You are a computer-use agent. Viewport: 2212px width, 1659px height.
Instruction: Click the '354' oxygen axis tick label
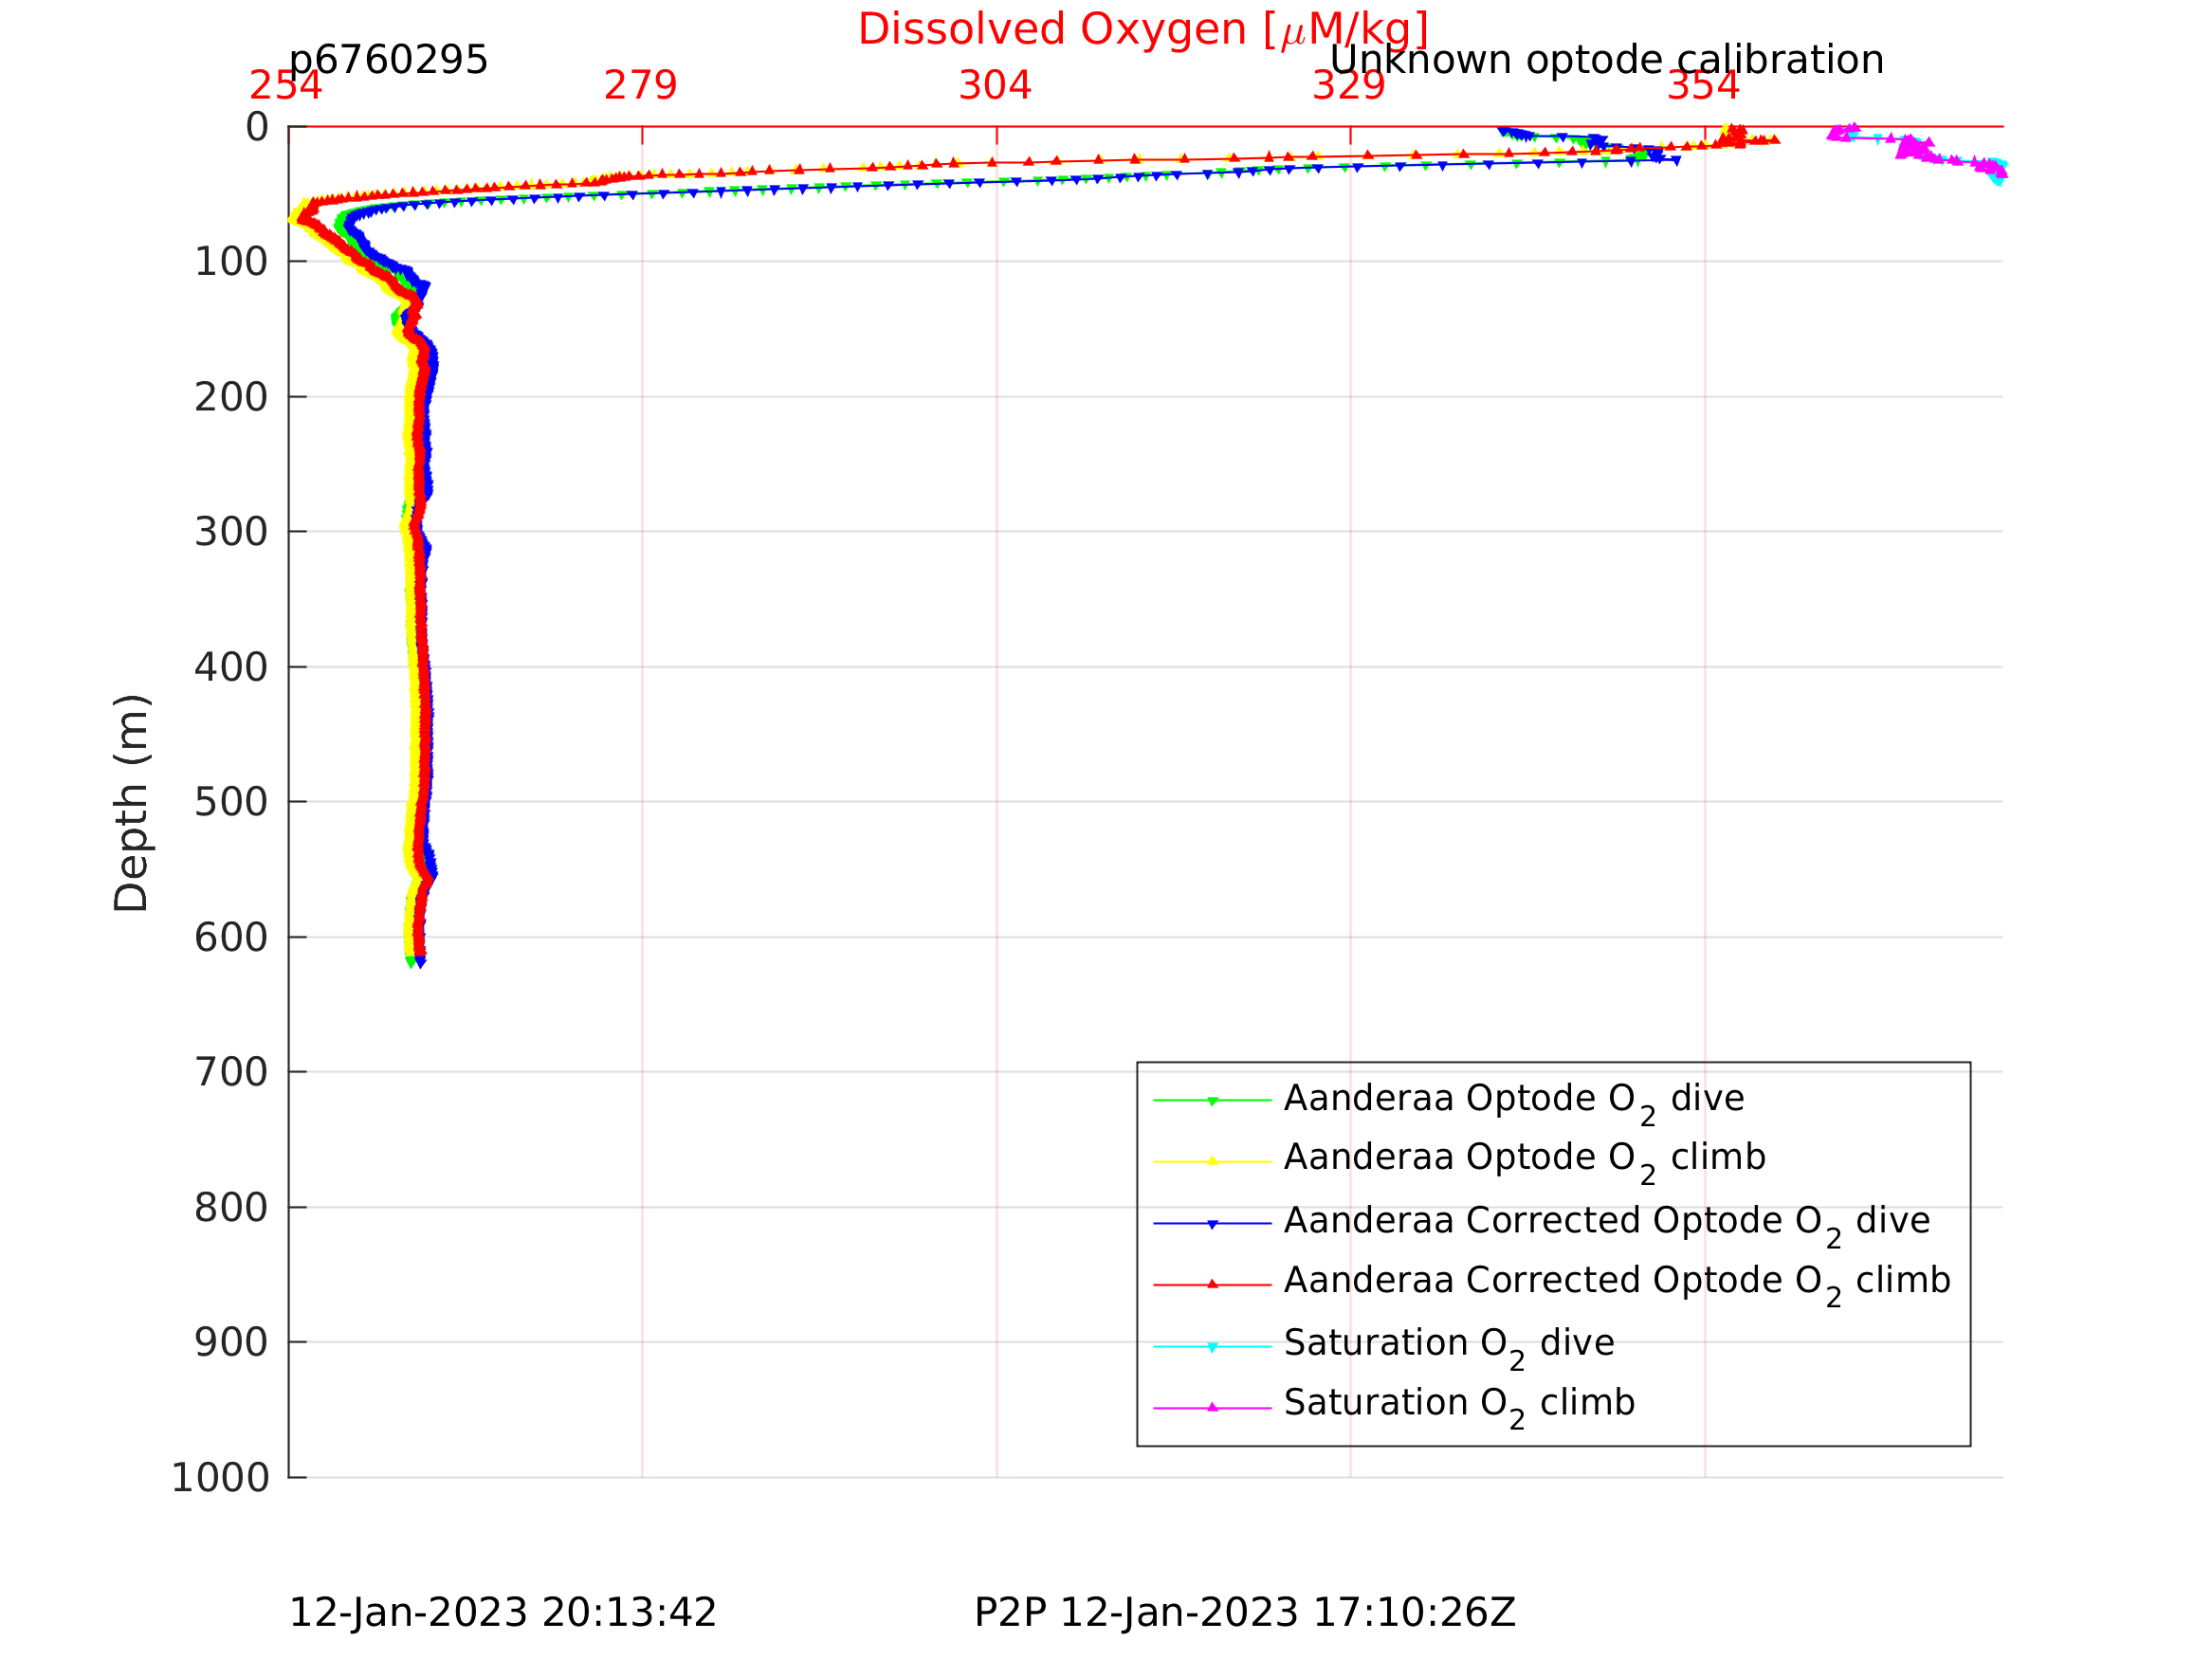tap(1703, 86)
